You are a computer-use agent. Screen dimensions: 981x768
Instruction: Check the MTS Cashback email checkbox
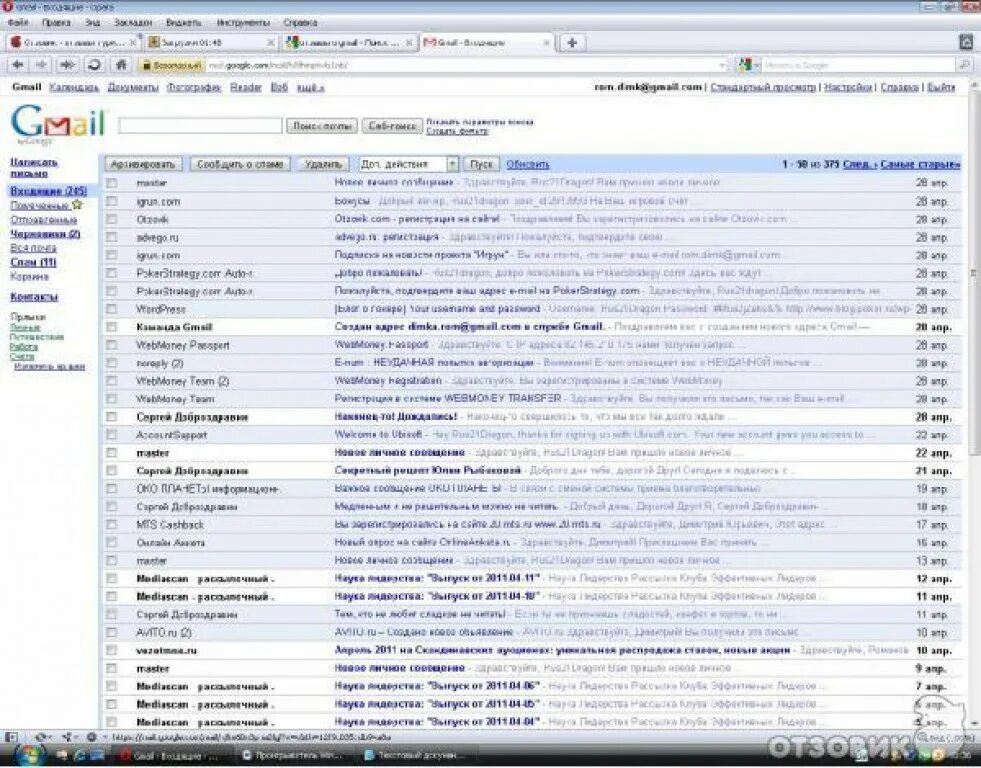point(112,524)
